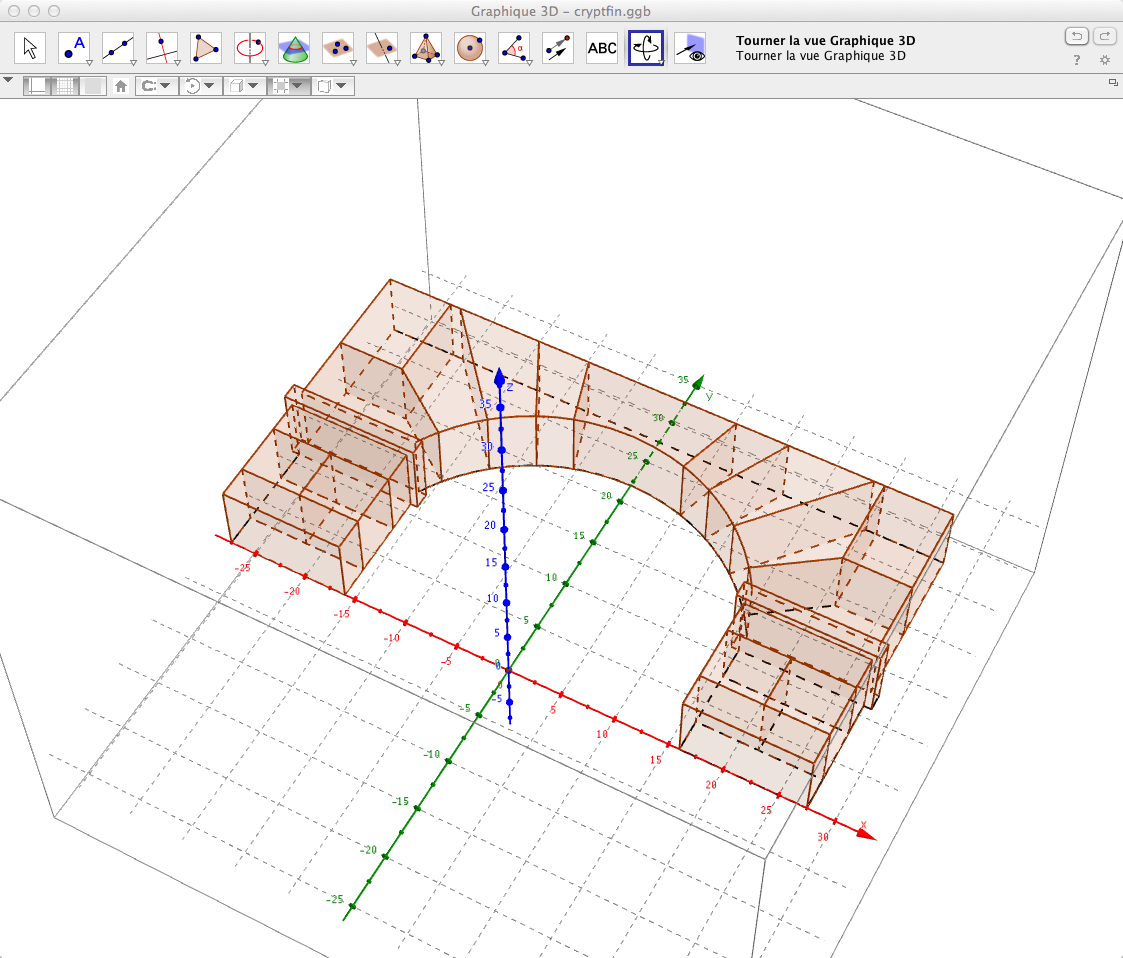Image resolution: width=1123 pixels, height=958 pixels.
Task: Open preferences with the gear icon
Action: [x=1105, y=60]
